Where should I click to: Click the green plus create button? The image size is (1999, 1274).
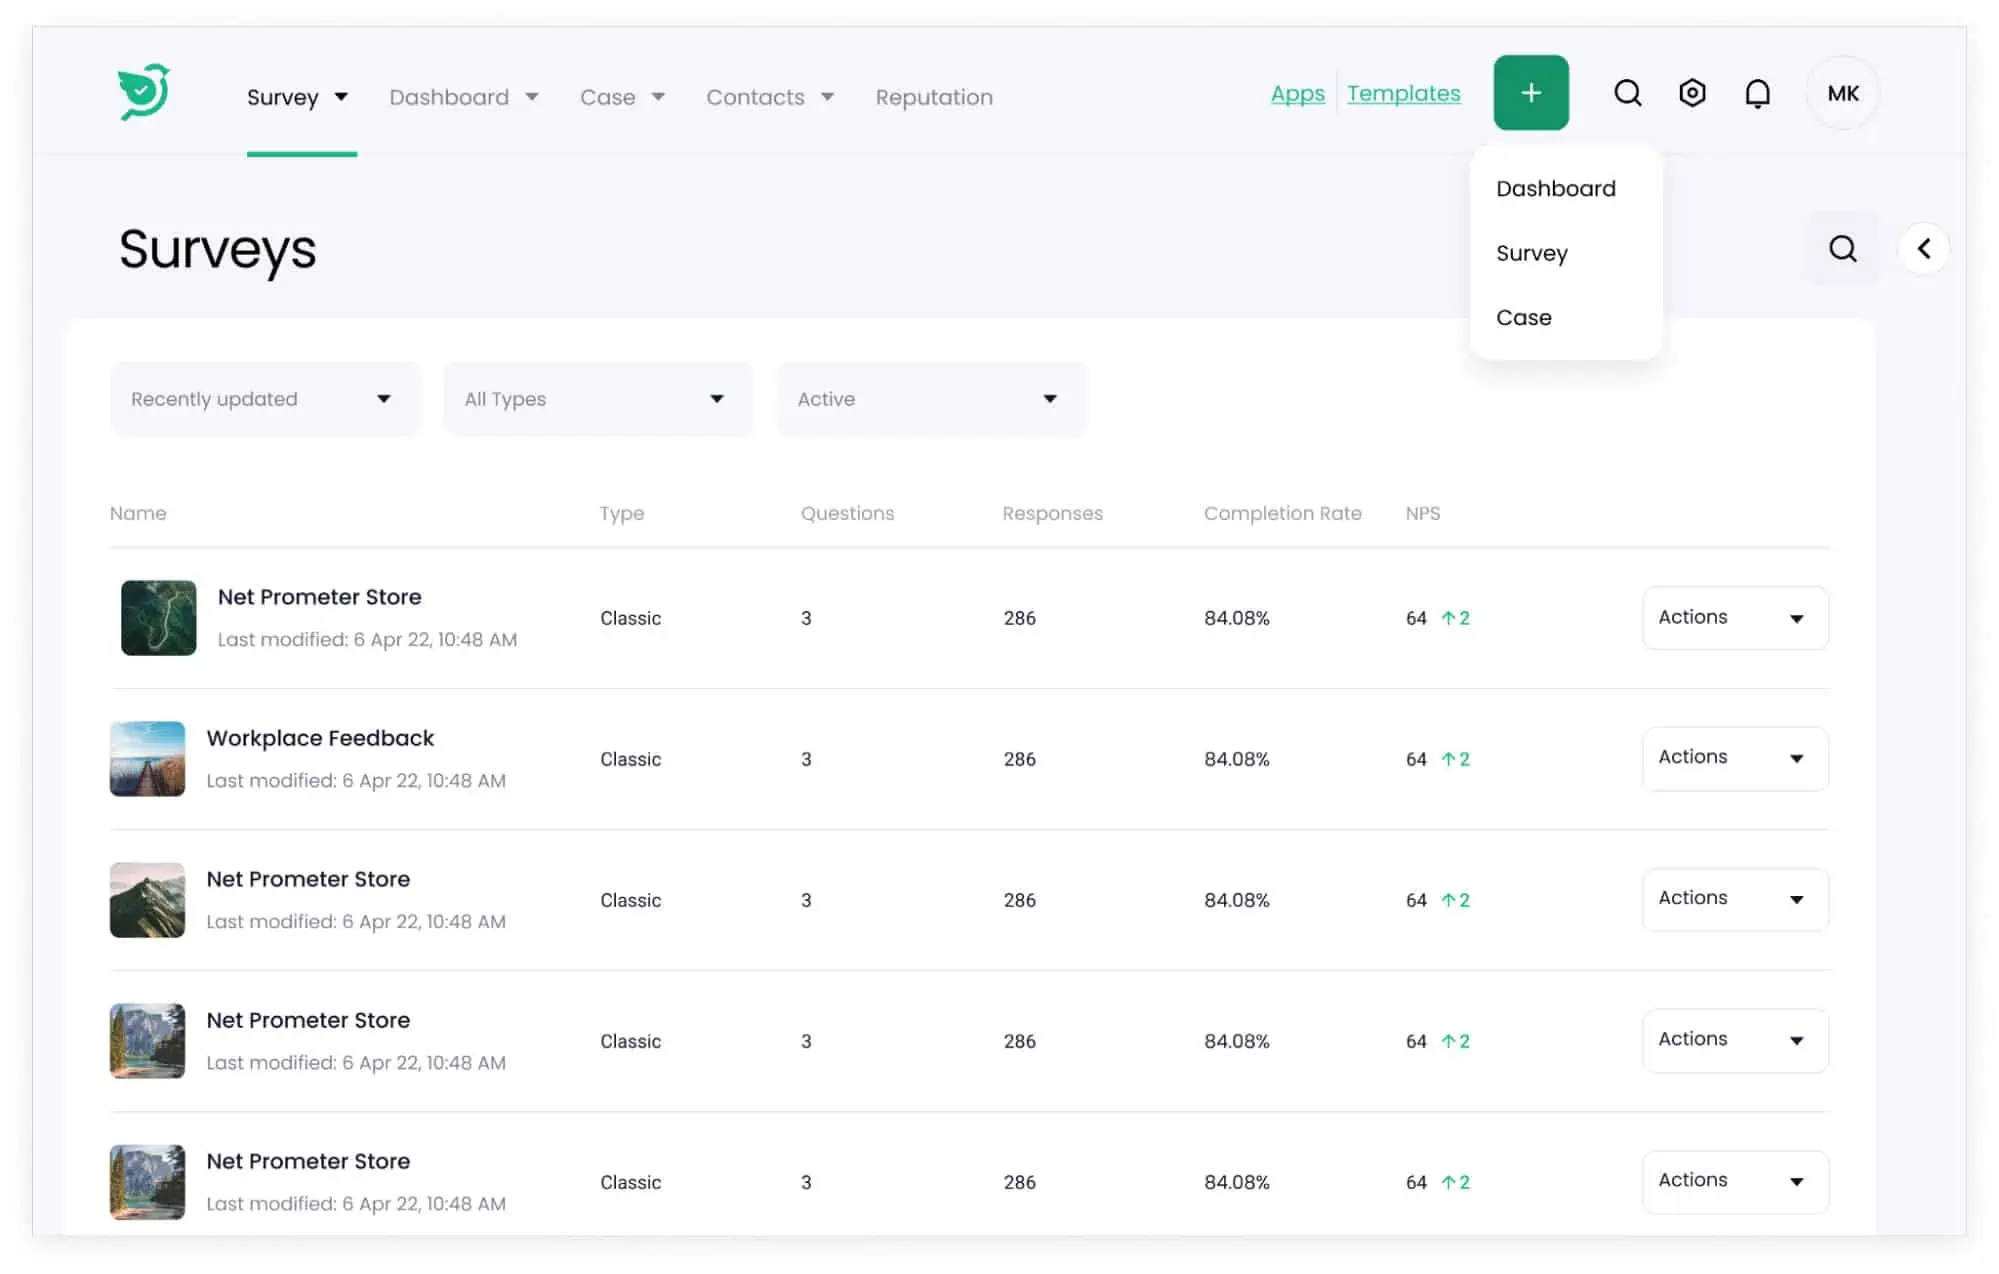[x=1530, y=93]
